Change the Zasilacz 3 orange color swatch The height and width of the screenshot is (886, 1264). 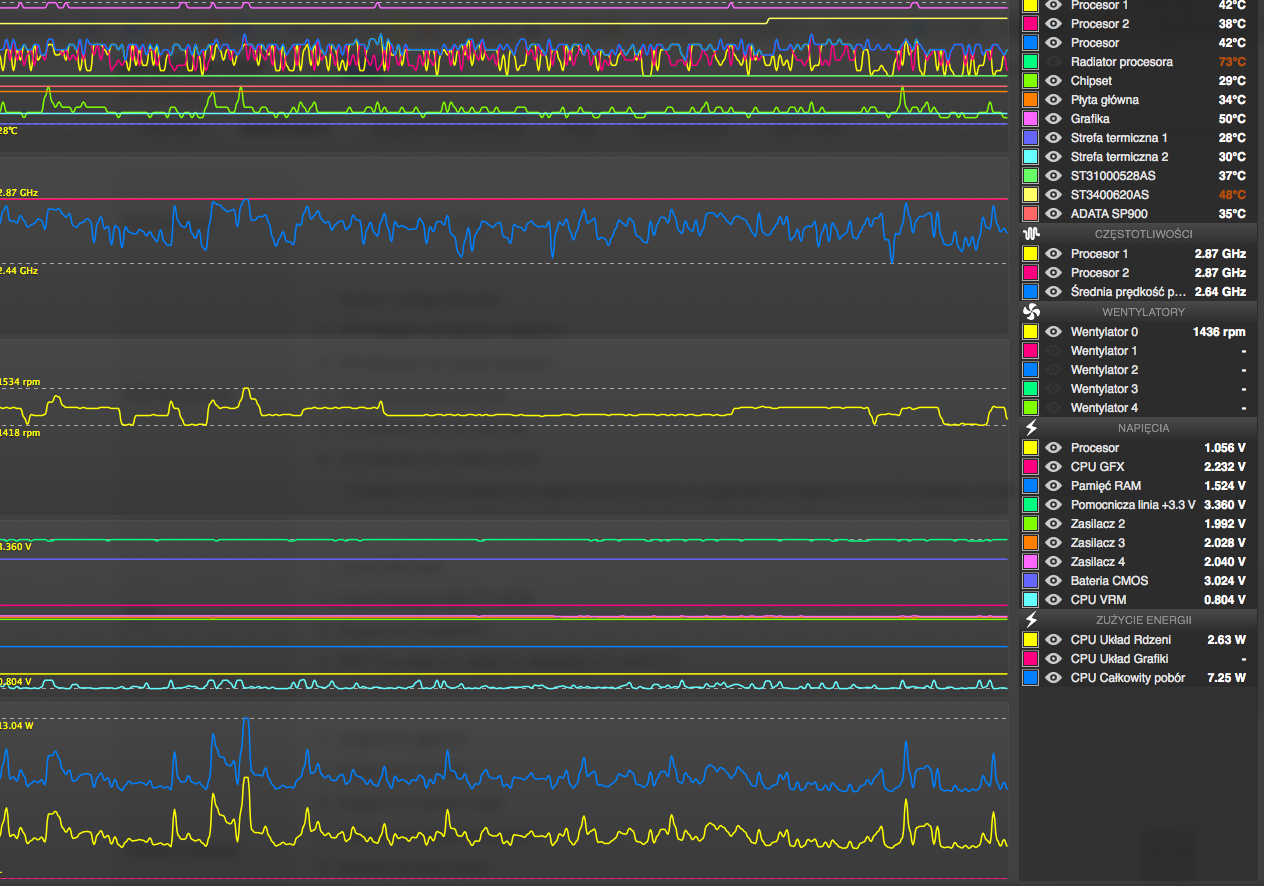(x=1031, y=543)
